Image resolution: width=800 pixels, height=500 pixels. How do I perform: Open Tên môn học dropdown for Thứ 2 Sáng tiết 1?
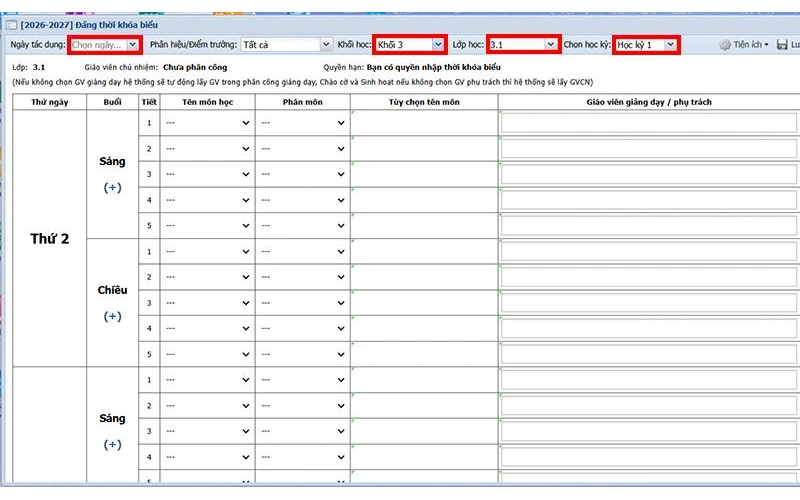(x=207, y=123)
